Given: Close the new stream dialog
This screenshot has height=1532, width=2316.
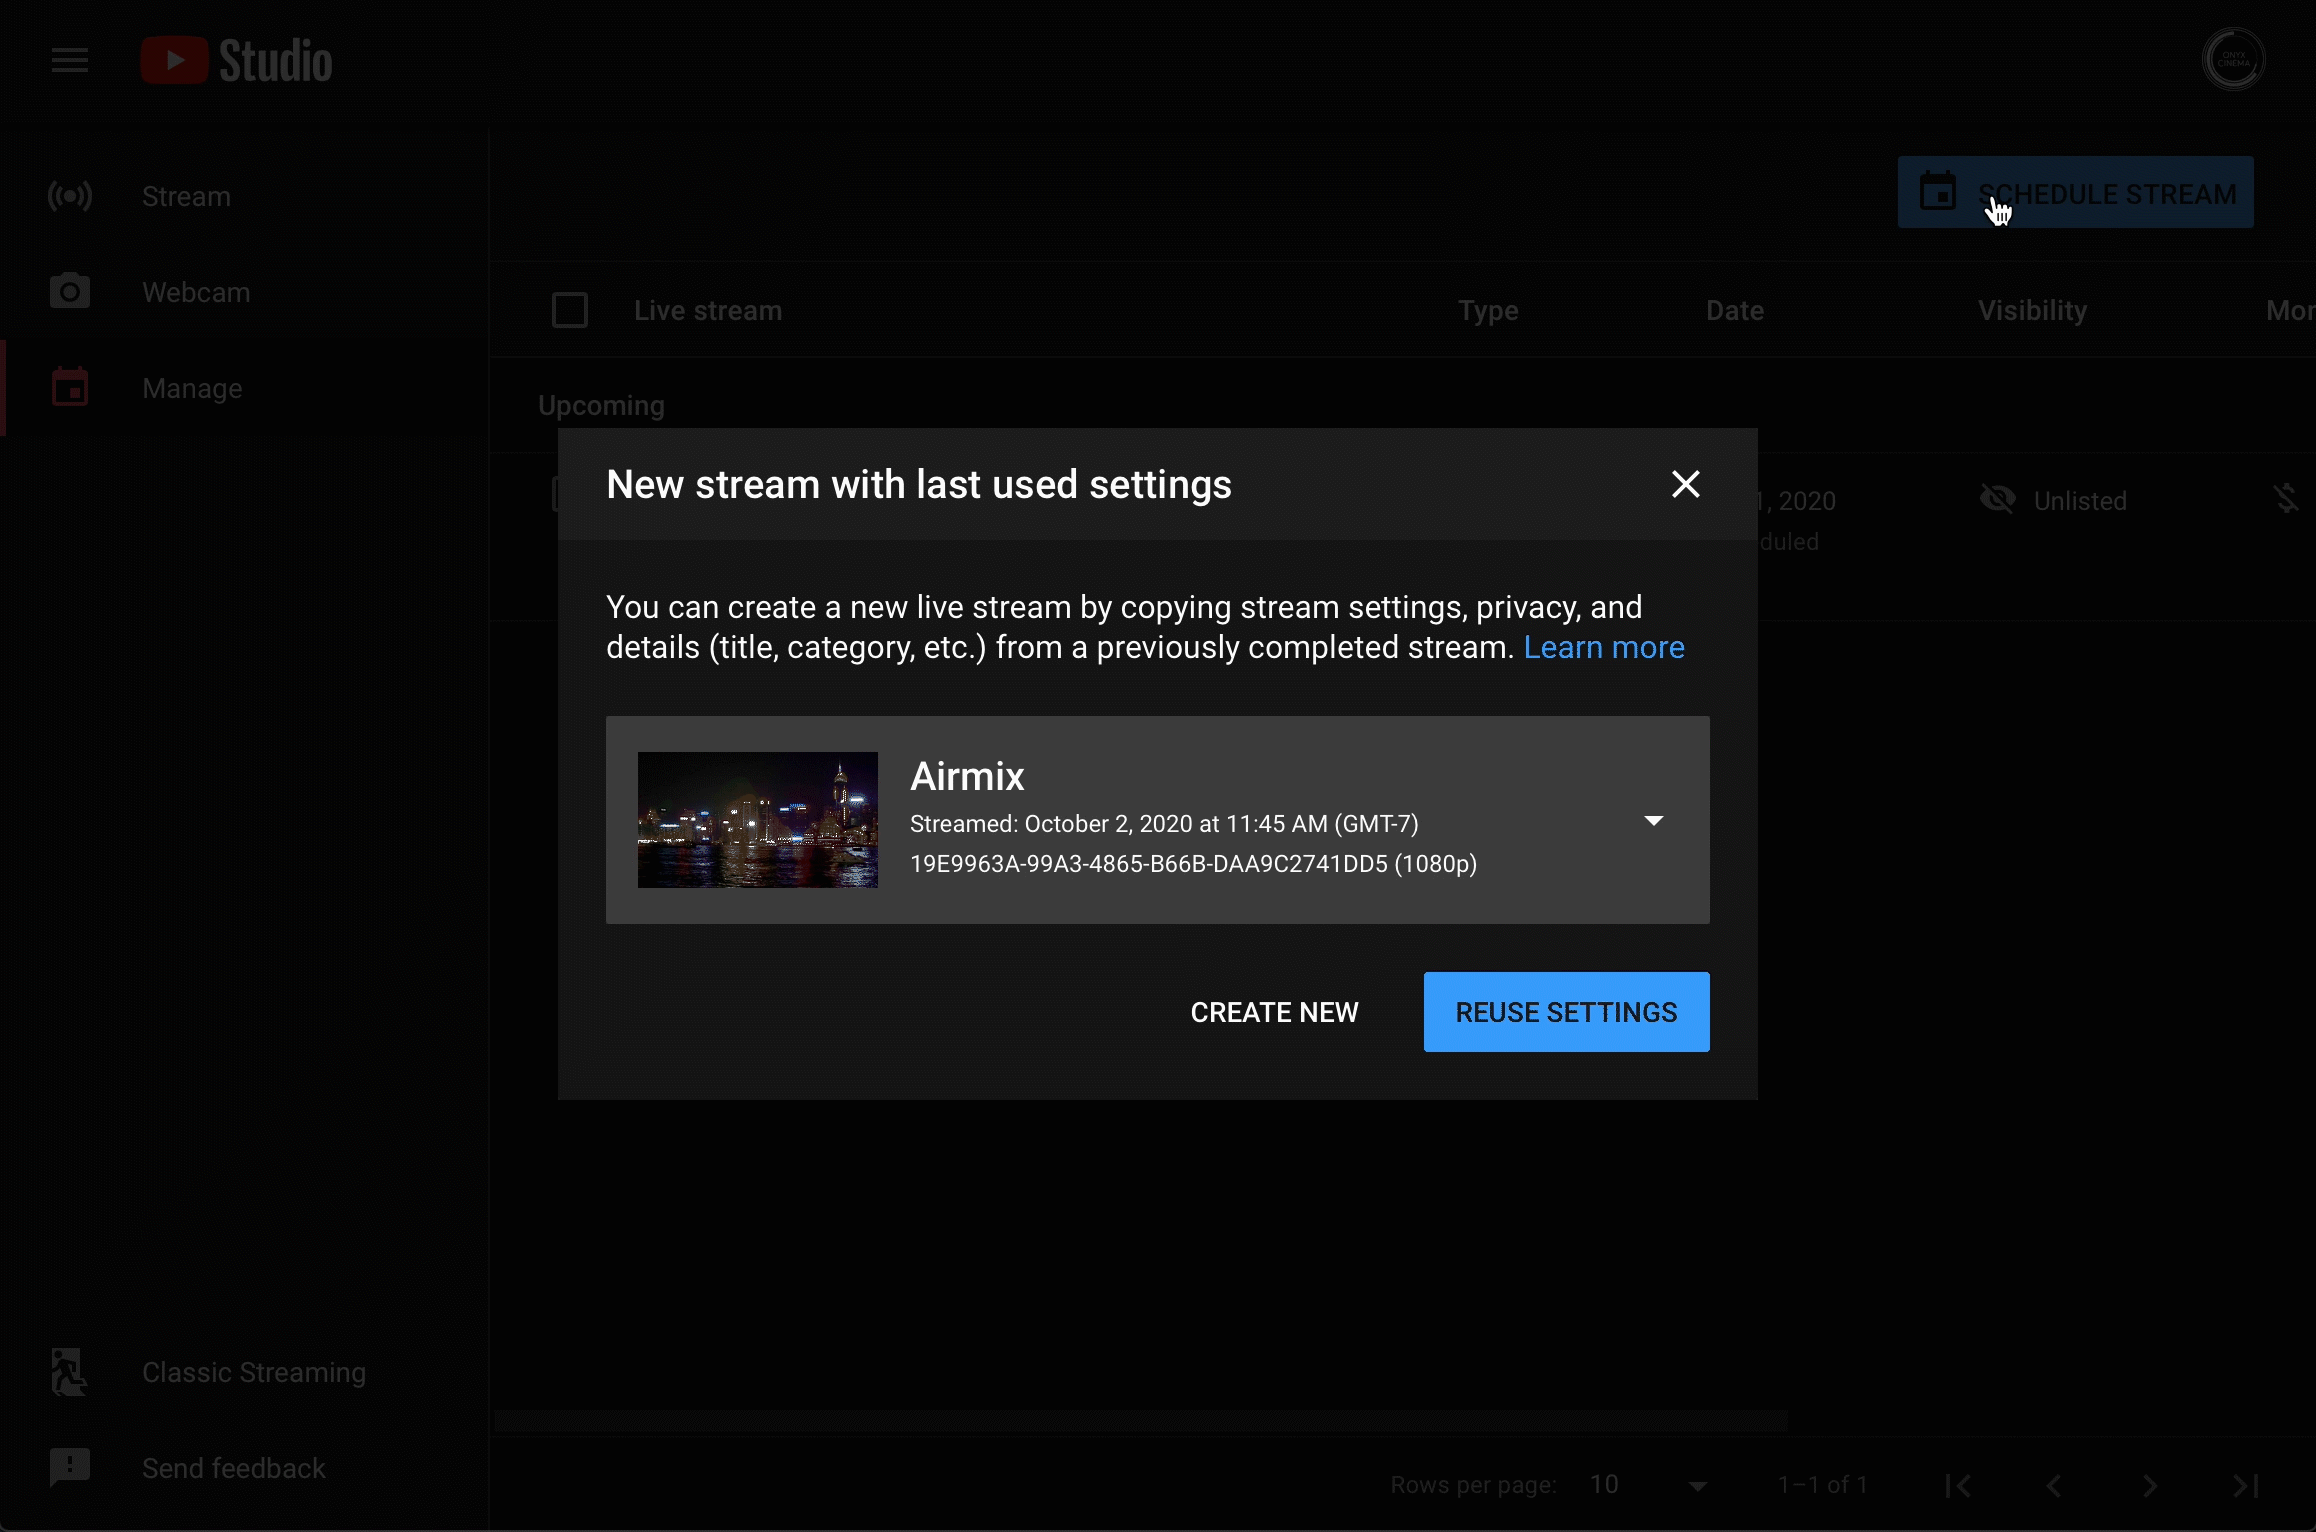Looking at the screenshot, I should (x=1685, y=484).
